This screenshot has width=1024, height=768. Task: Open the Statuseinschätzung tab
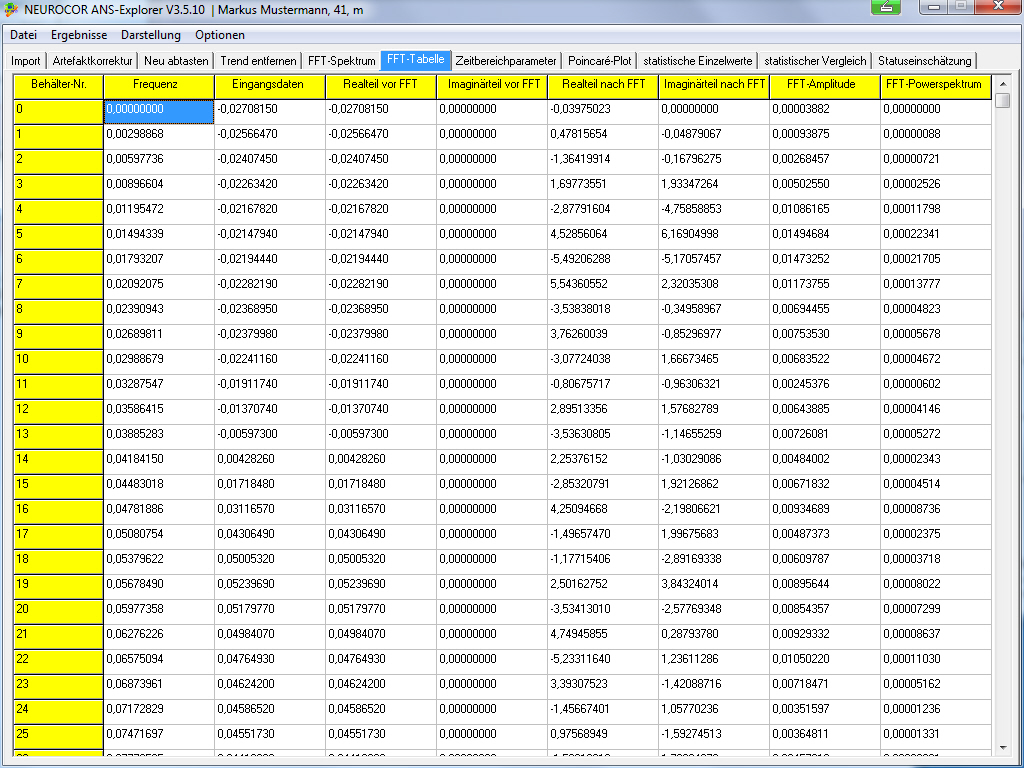coord(925,61)
